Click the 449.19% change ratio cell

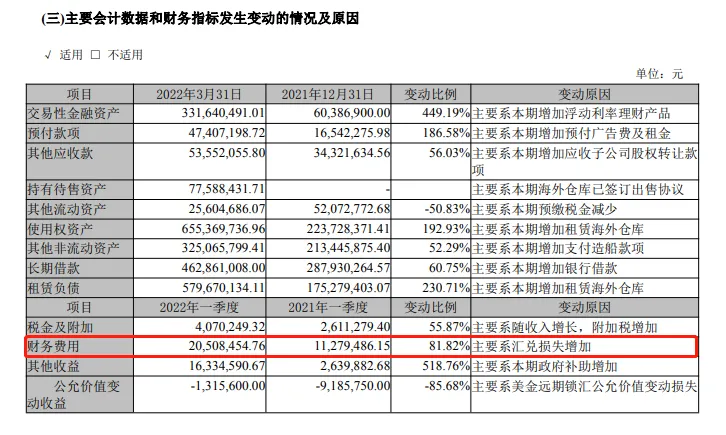point(445,113)
